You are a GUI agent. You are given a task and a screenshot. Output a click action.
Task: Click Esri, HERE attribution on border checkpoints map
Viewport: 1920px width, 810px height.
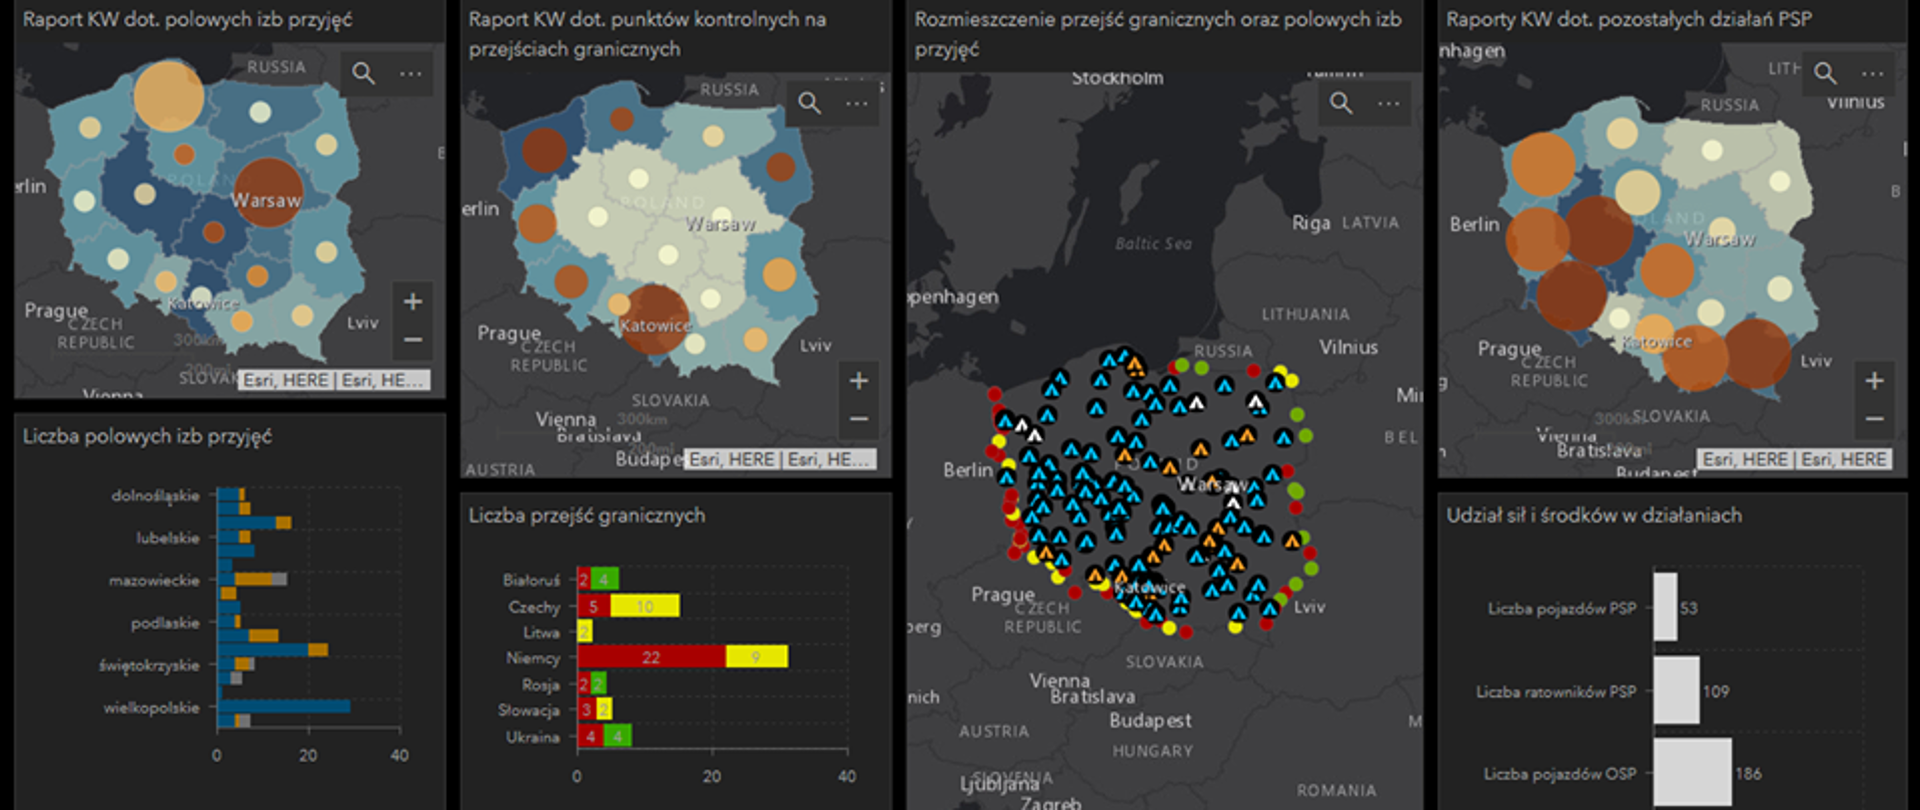780,459
